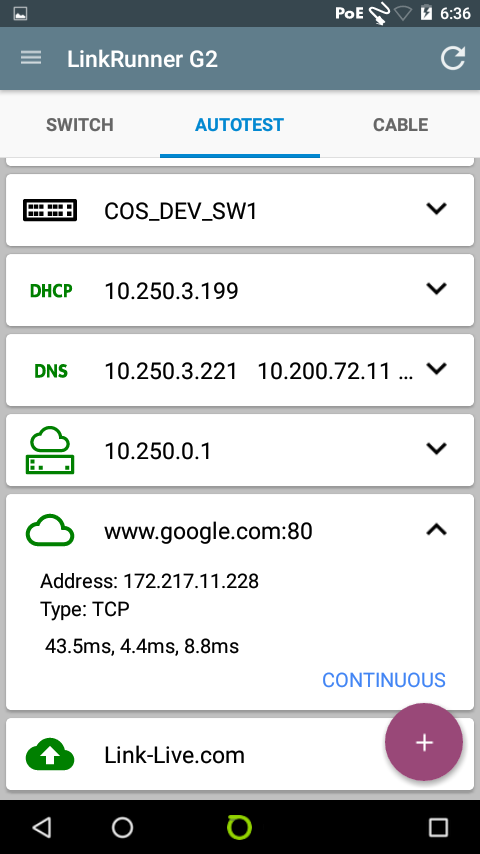480x854 pixels.
Task: Expand the DHCP 10.250.3.199 details
Action: (x=436, y=289)
